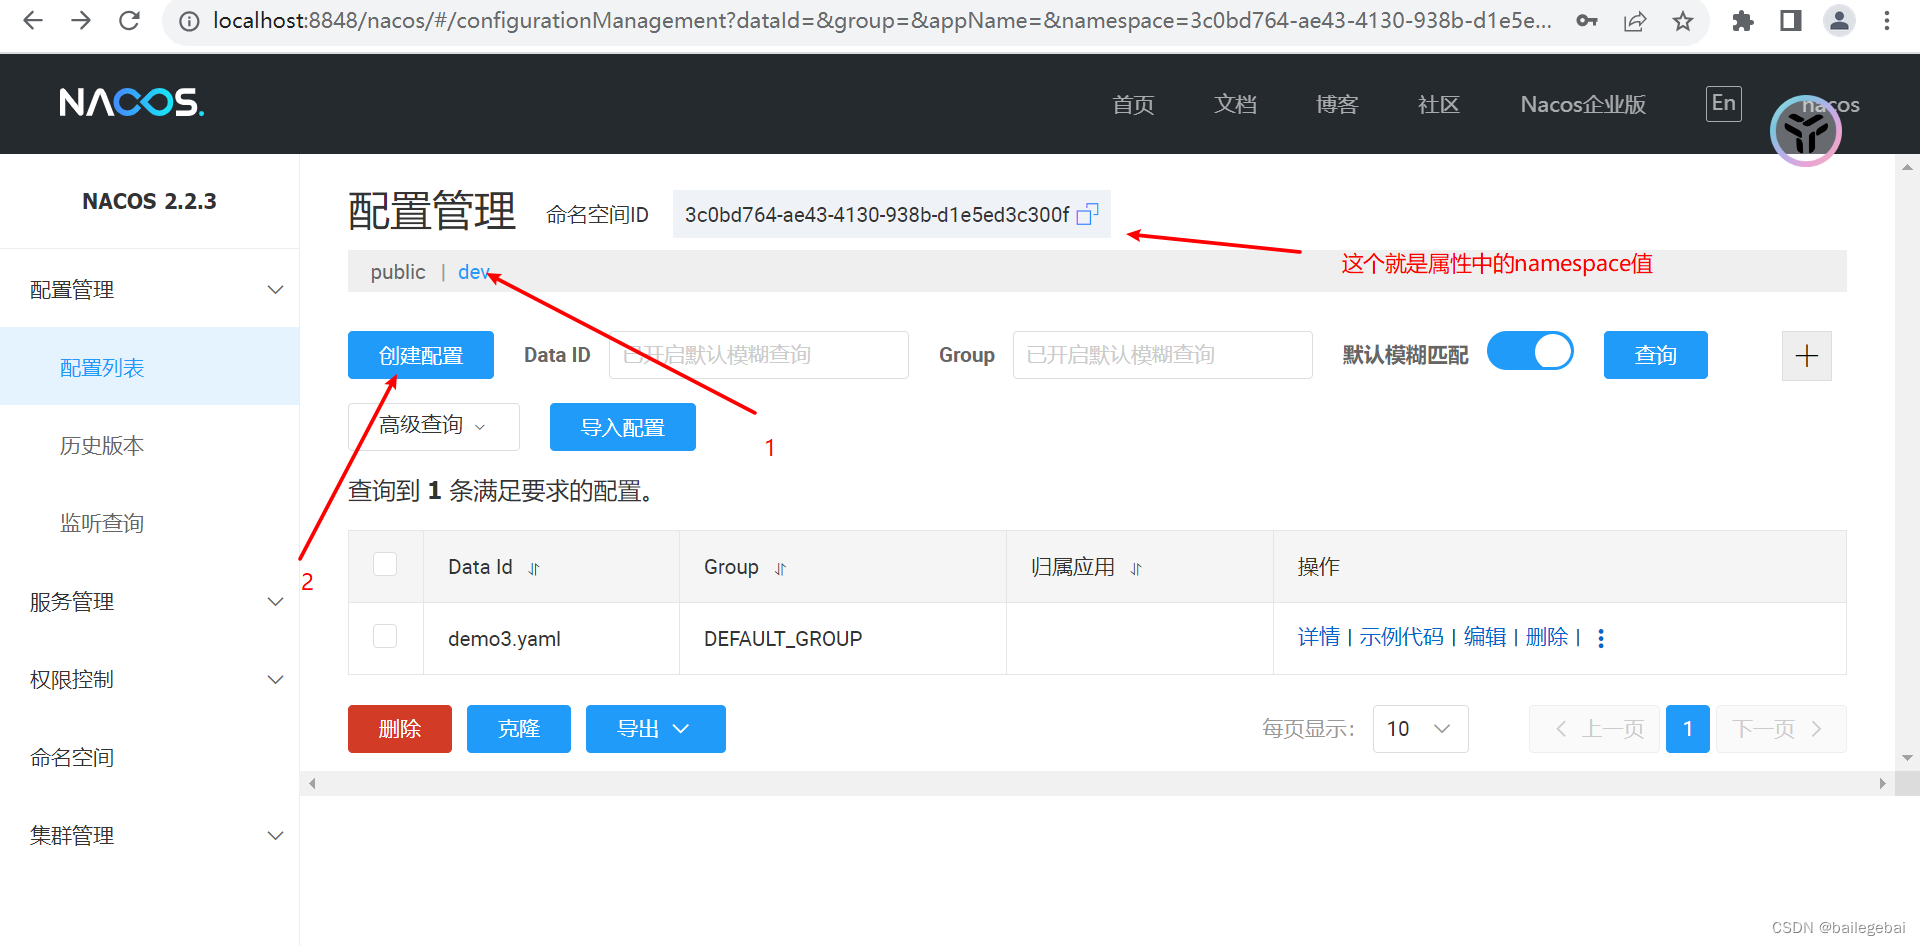This screenshot has height=946, width=1920.
Task: Open the saved password key icon
Action: click(x=1587, y=21)
